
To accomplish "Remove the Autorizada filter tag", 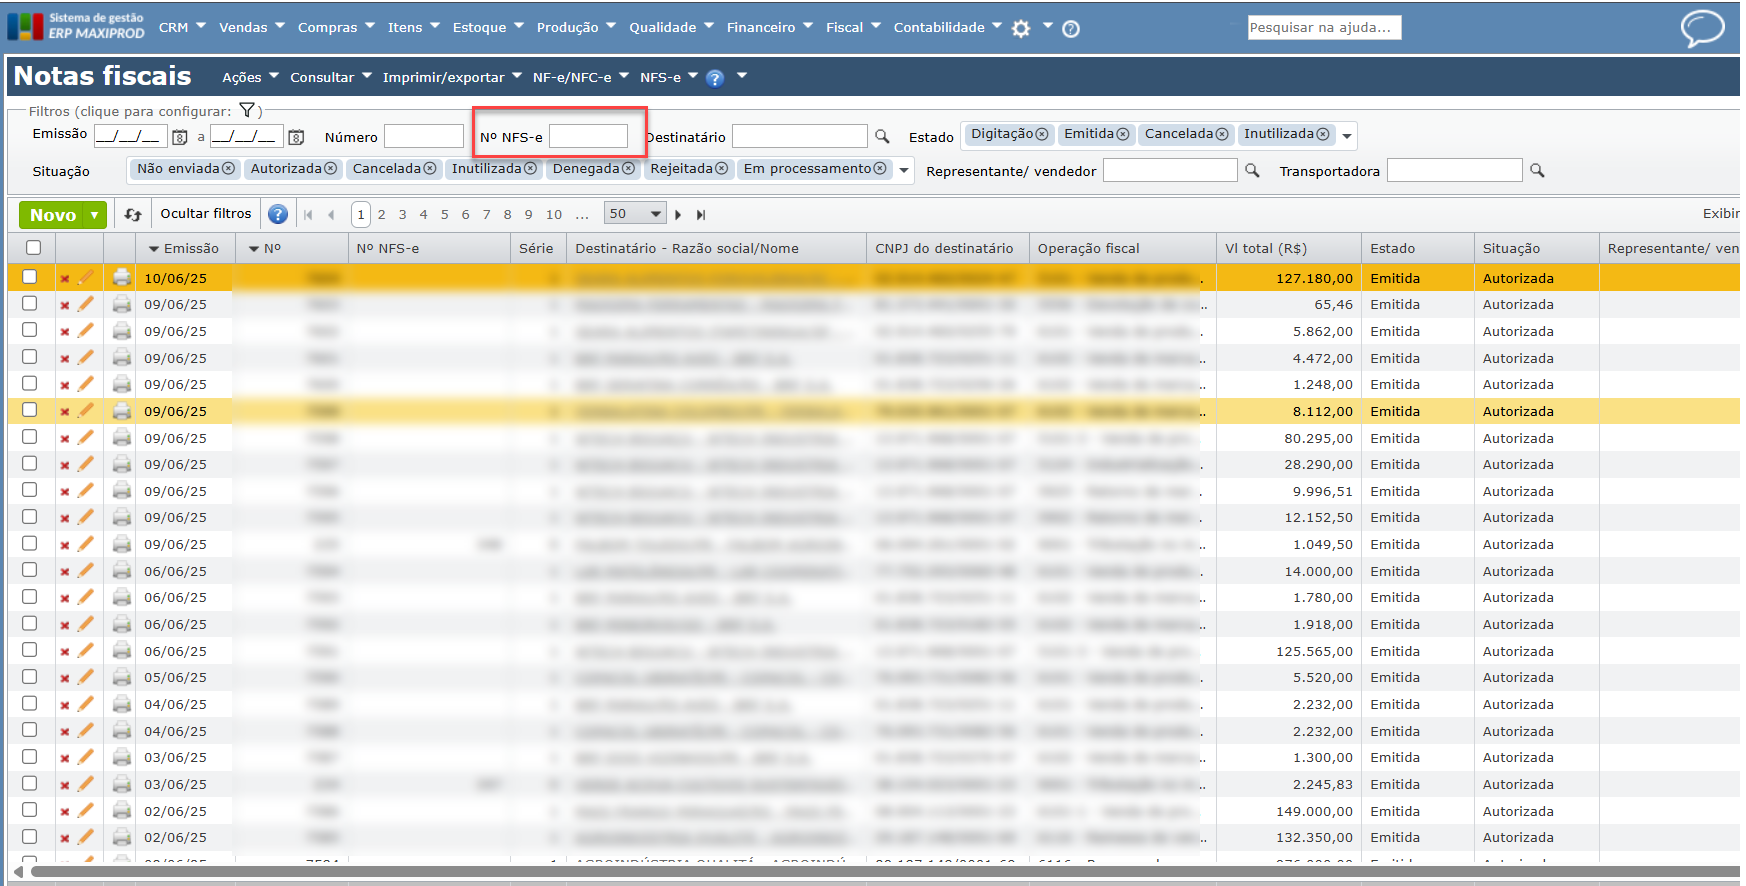I will coord(331,169).
